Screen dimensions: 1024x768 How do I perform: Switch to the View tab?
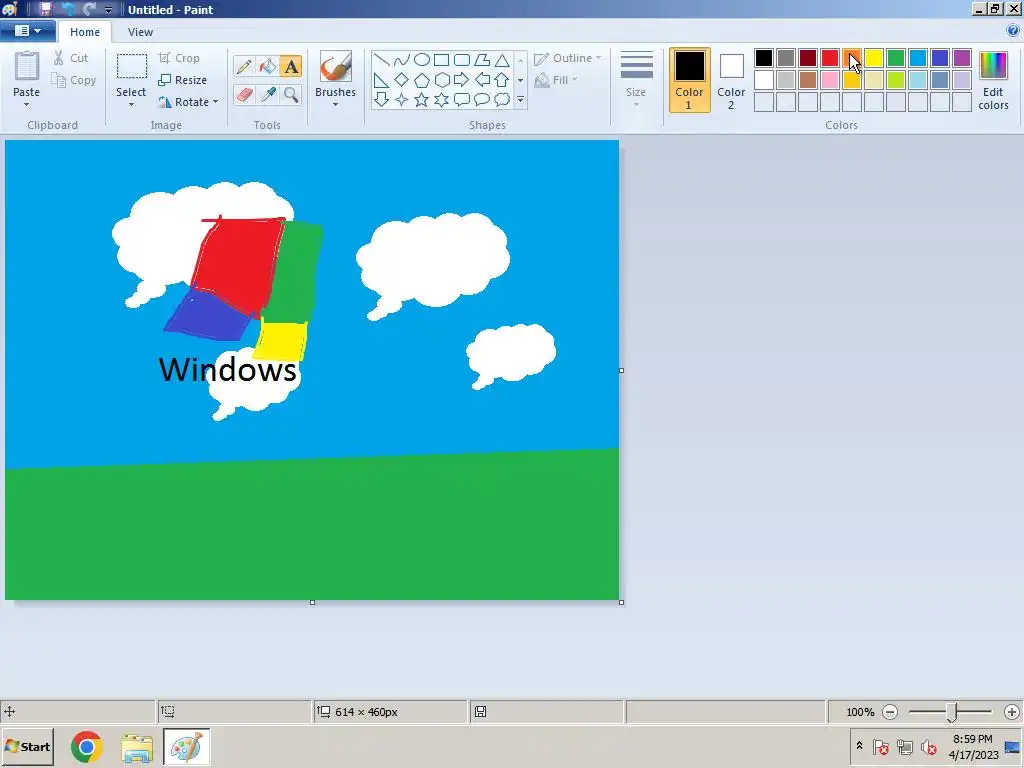click(140, 31)
